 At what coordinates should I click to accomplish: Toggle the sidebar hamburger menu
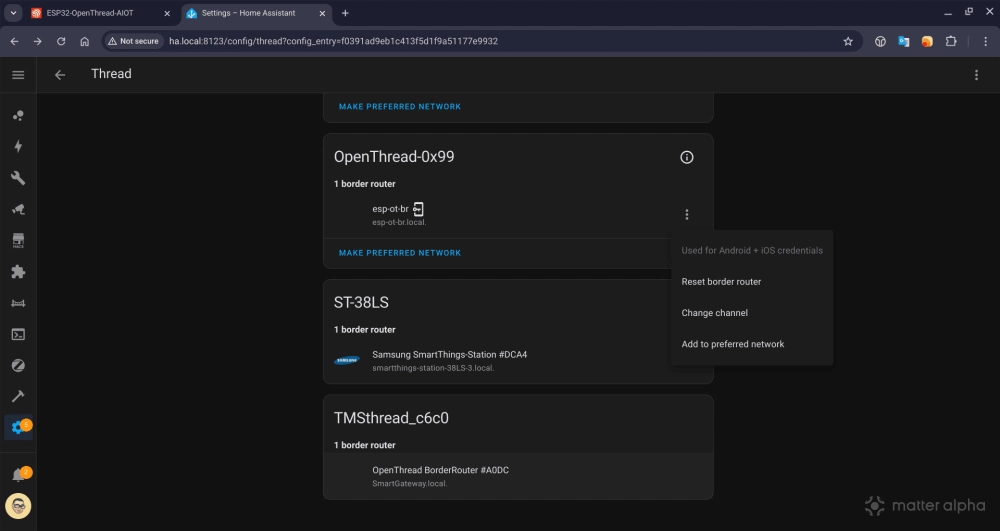click(18, 75)
